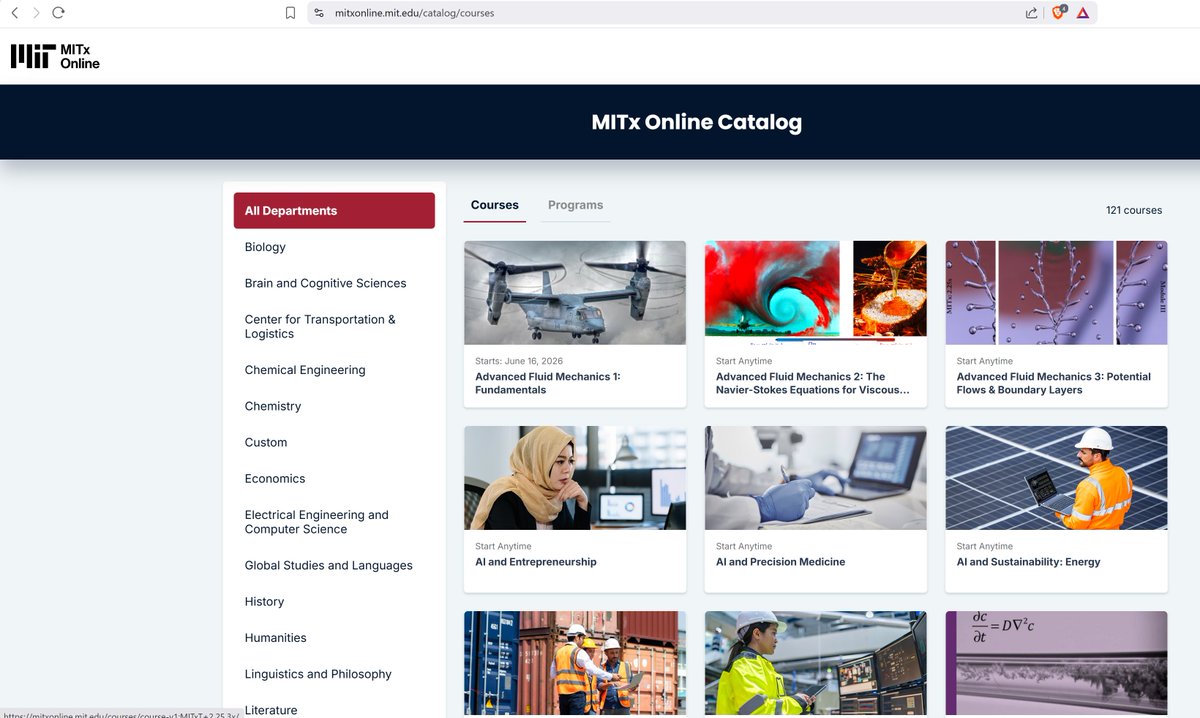Reload the page with the refresh icon
Screen dimensions: 1200x718
[58, 13]
